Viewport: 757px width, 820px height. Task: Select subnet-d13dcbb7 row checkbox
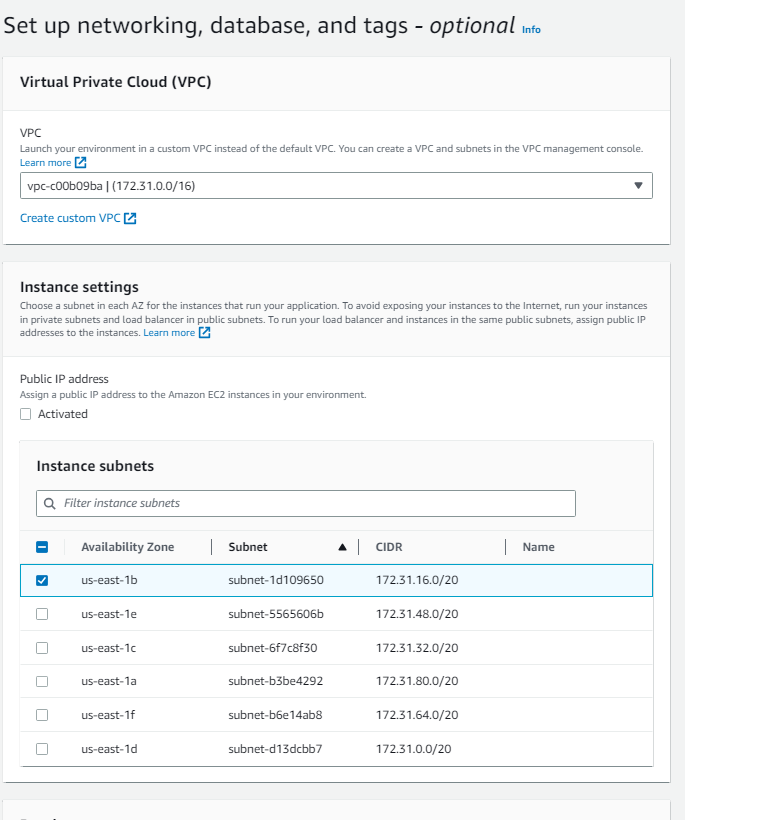tap(42, 749)
